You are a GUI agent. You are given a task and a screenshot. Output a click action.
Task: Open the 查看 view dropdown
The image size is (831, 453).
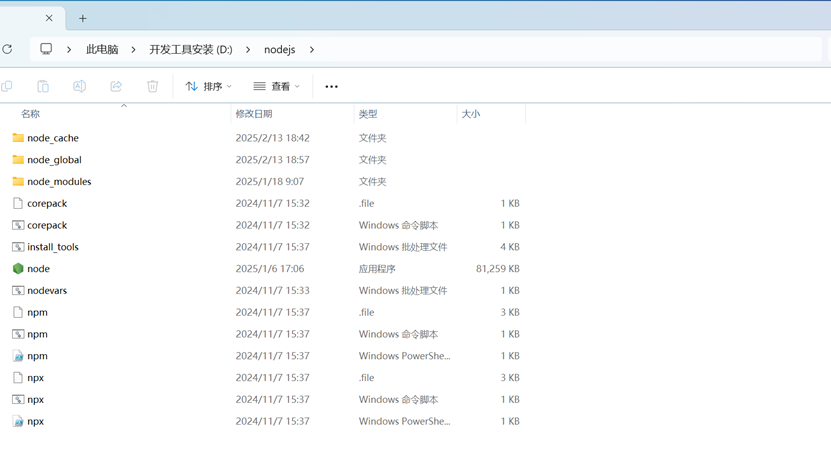click(x=276, y=86)
